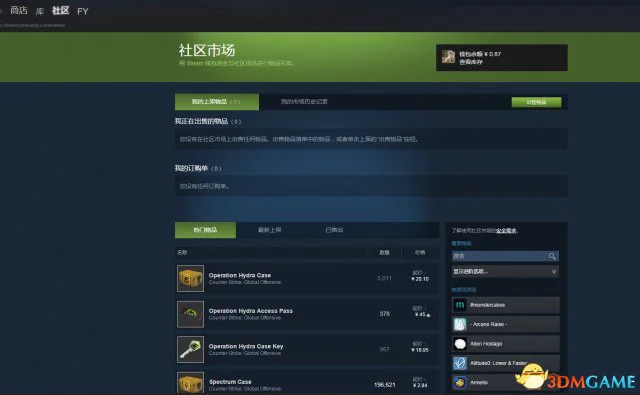Open the 安全需求 security requirements link

tap(507, 231)
